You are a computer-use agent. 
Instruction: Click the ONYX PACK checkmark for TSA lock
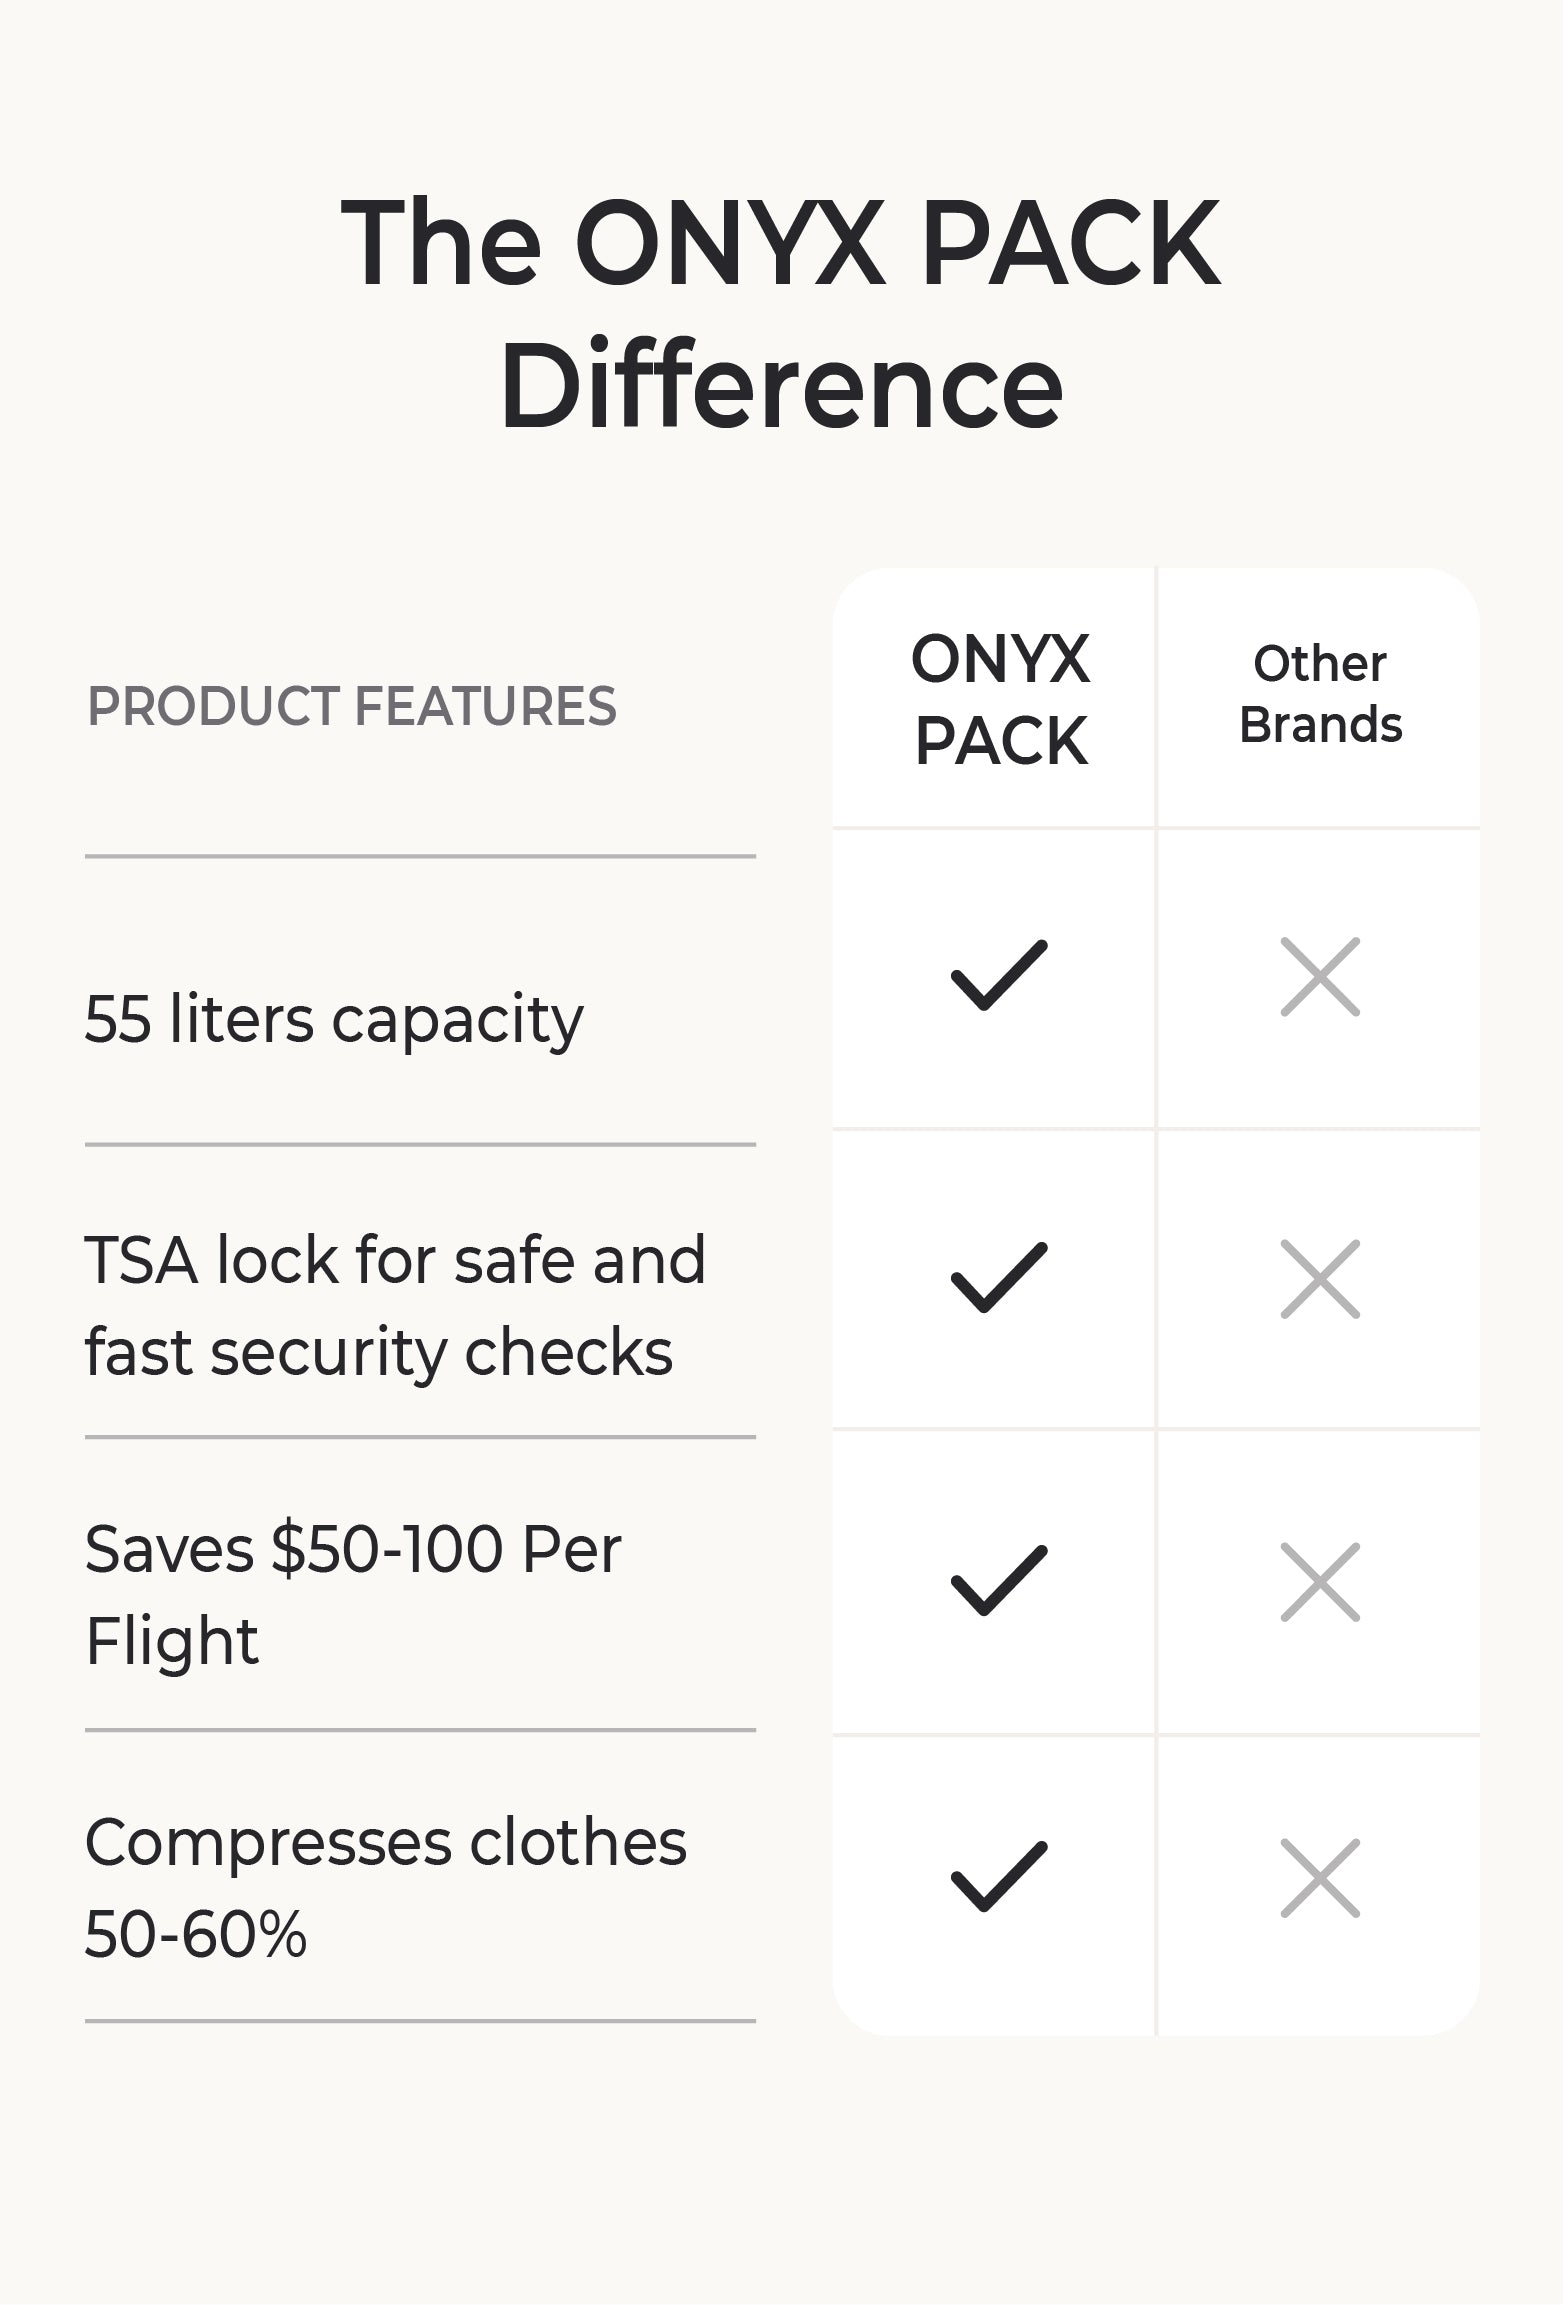(998, 1278)
